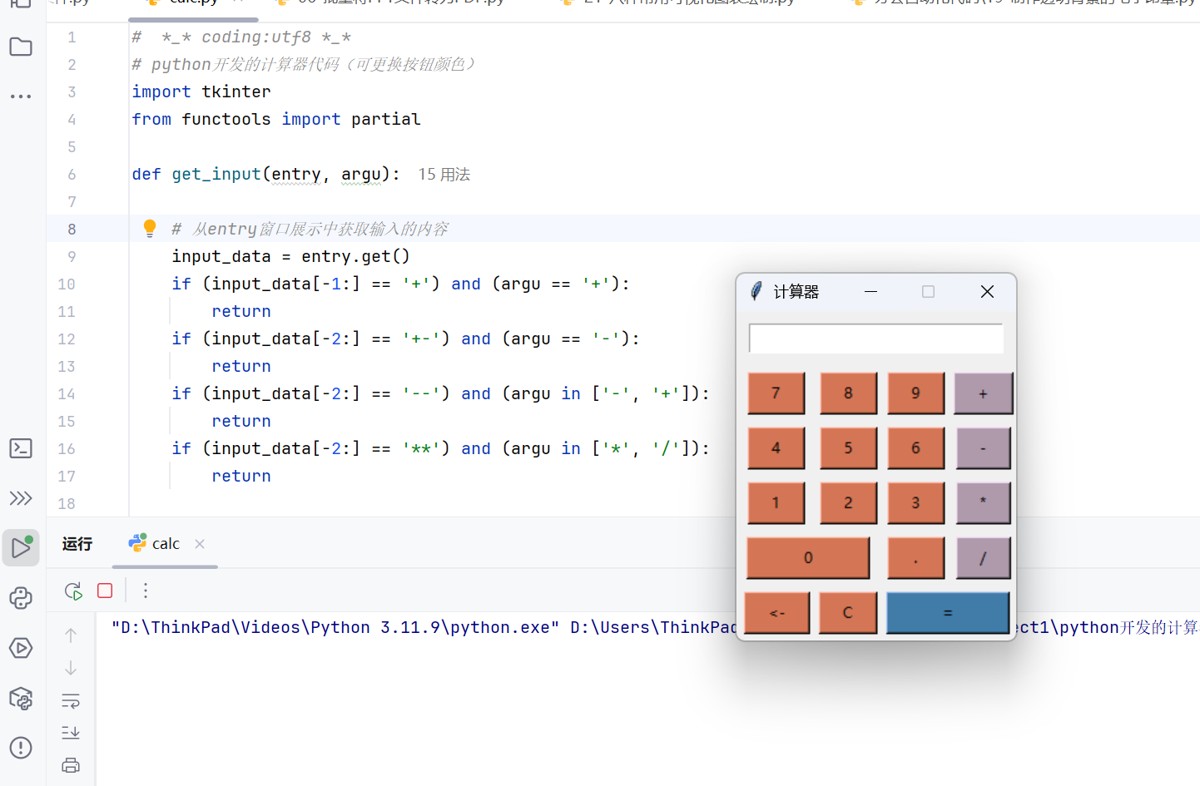Click the yellow lightbulb intention icon
Viewport: 1200px width, 786px height.
pos(150,229)
